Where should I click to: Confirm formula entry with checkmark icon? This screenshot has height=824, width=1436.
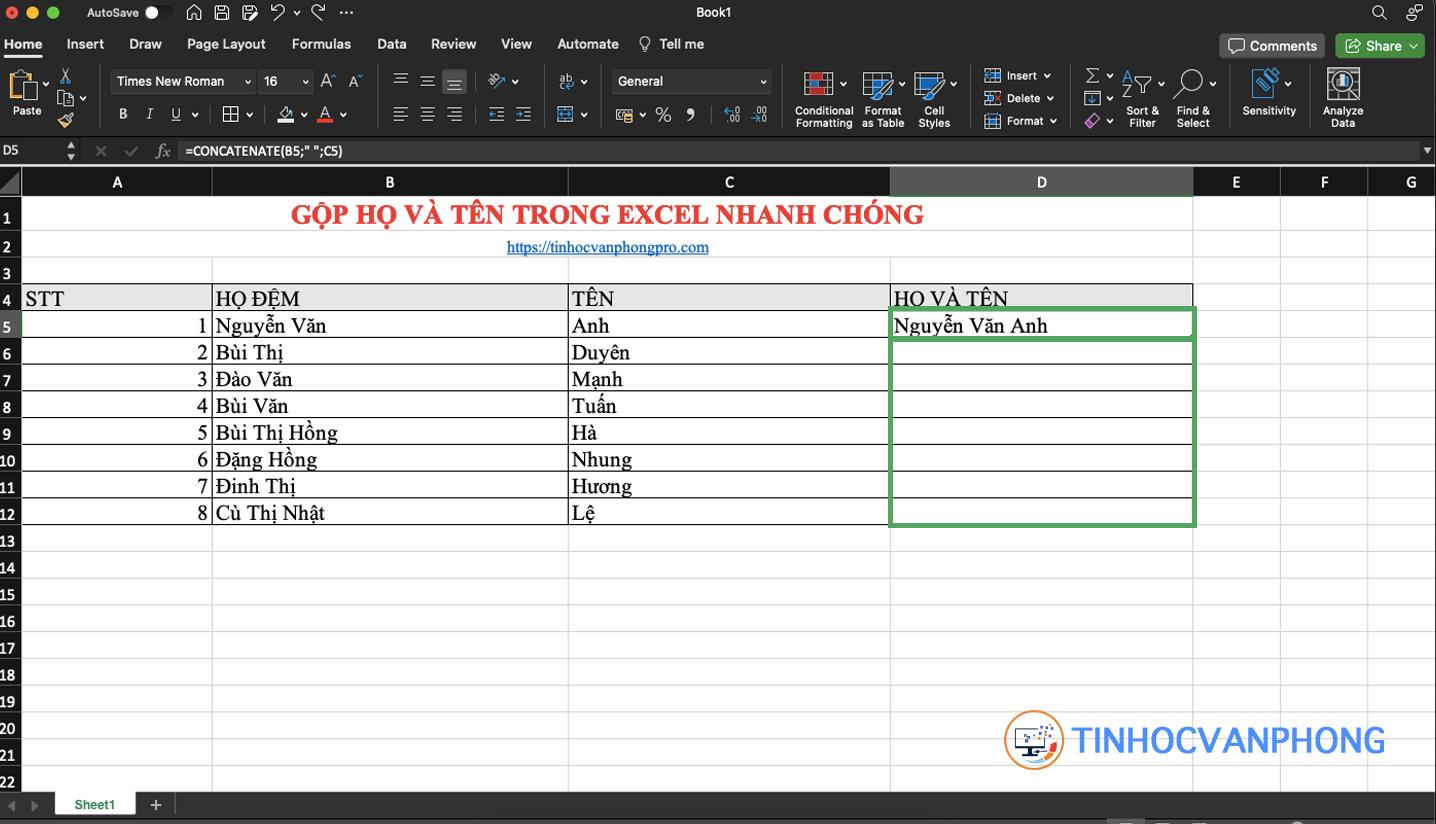131,151
